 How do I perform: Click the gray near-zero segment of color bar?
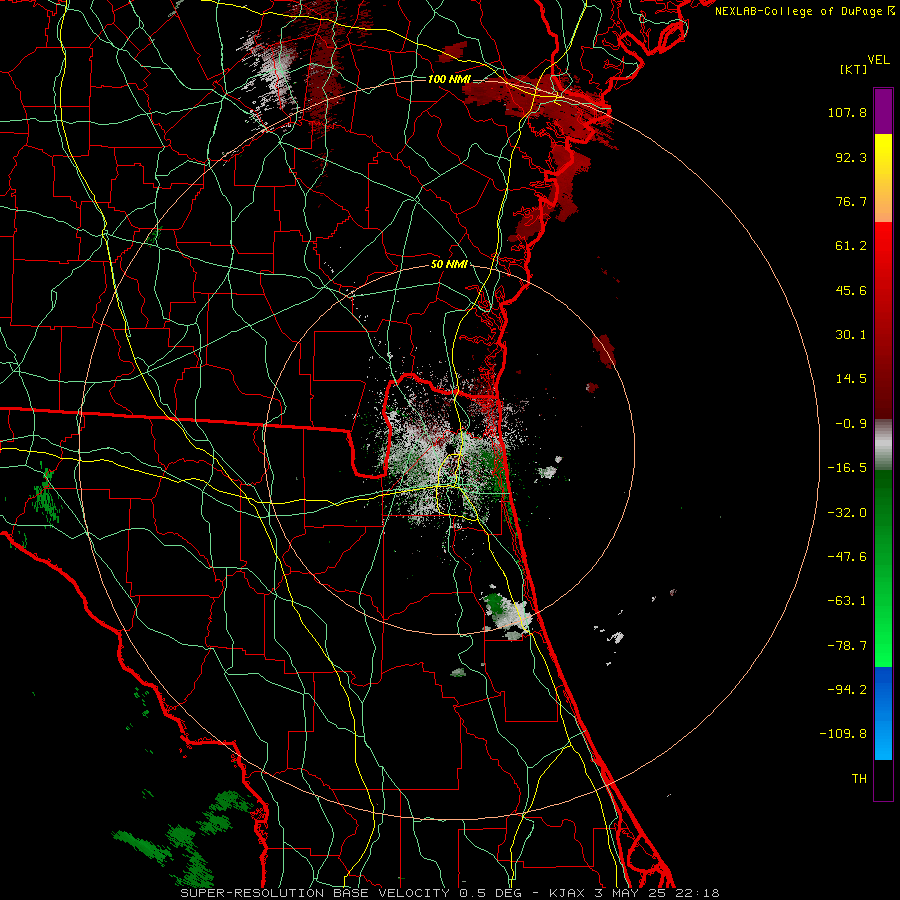click(883, 445)
